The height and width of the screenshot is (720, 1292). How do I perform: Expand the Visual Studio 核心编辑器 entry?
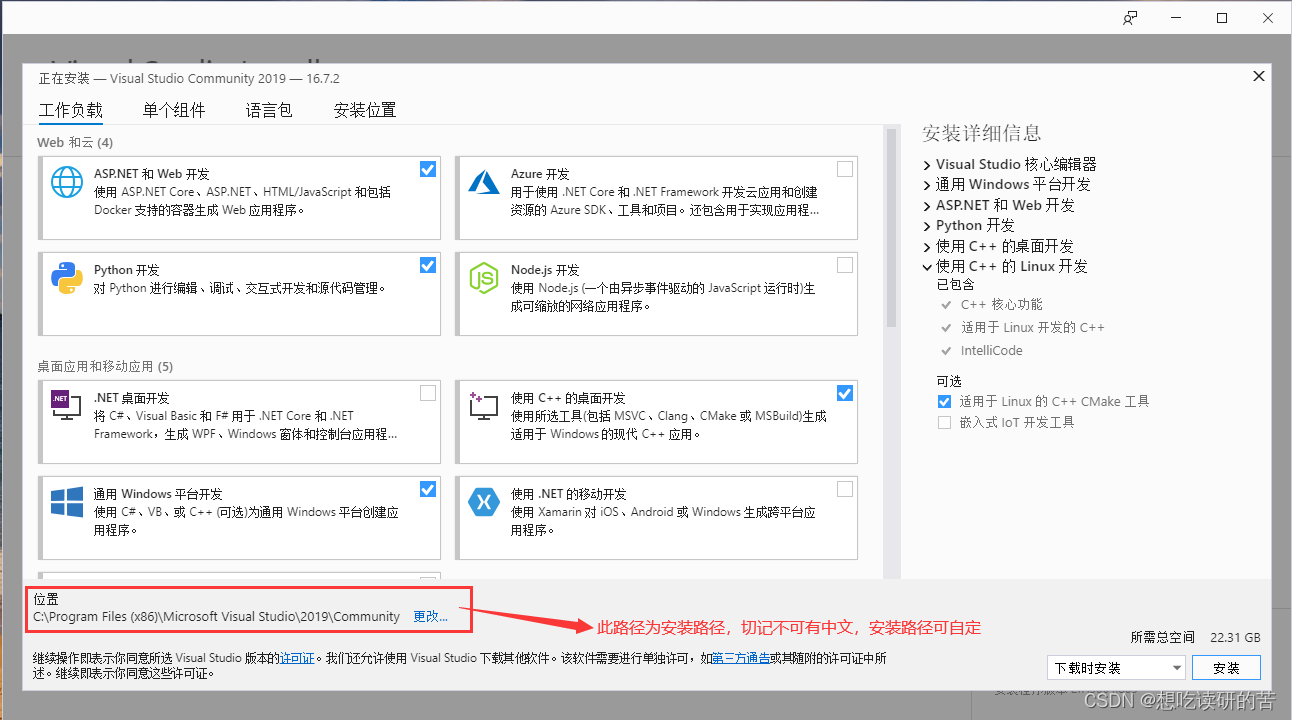point(926,164)
